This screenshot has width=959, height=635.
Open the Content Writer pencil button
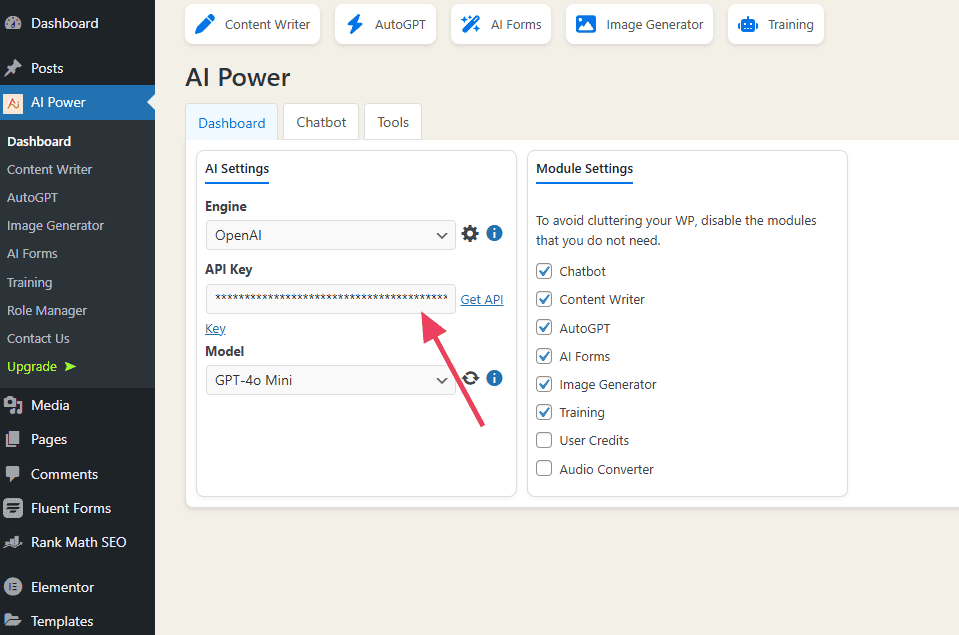pyautogui.click(x=252, y=24)
